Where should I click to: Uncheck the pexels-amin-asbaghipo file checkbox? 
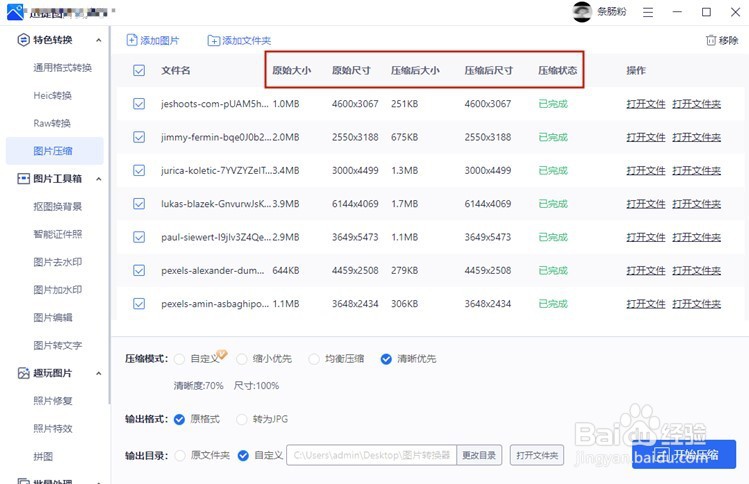pos(139,304)
